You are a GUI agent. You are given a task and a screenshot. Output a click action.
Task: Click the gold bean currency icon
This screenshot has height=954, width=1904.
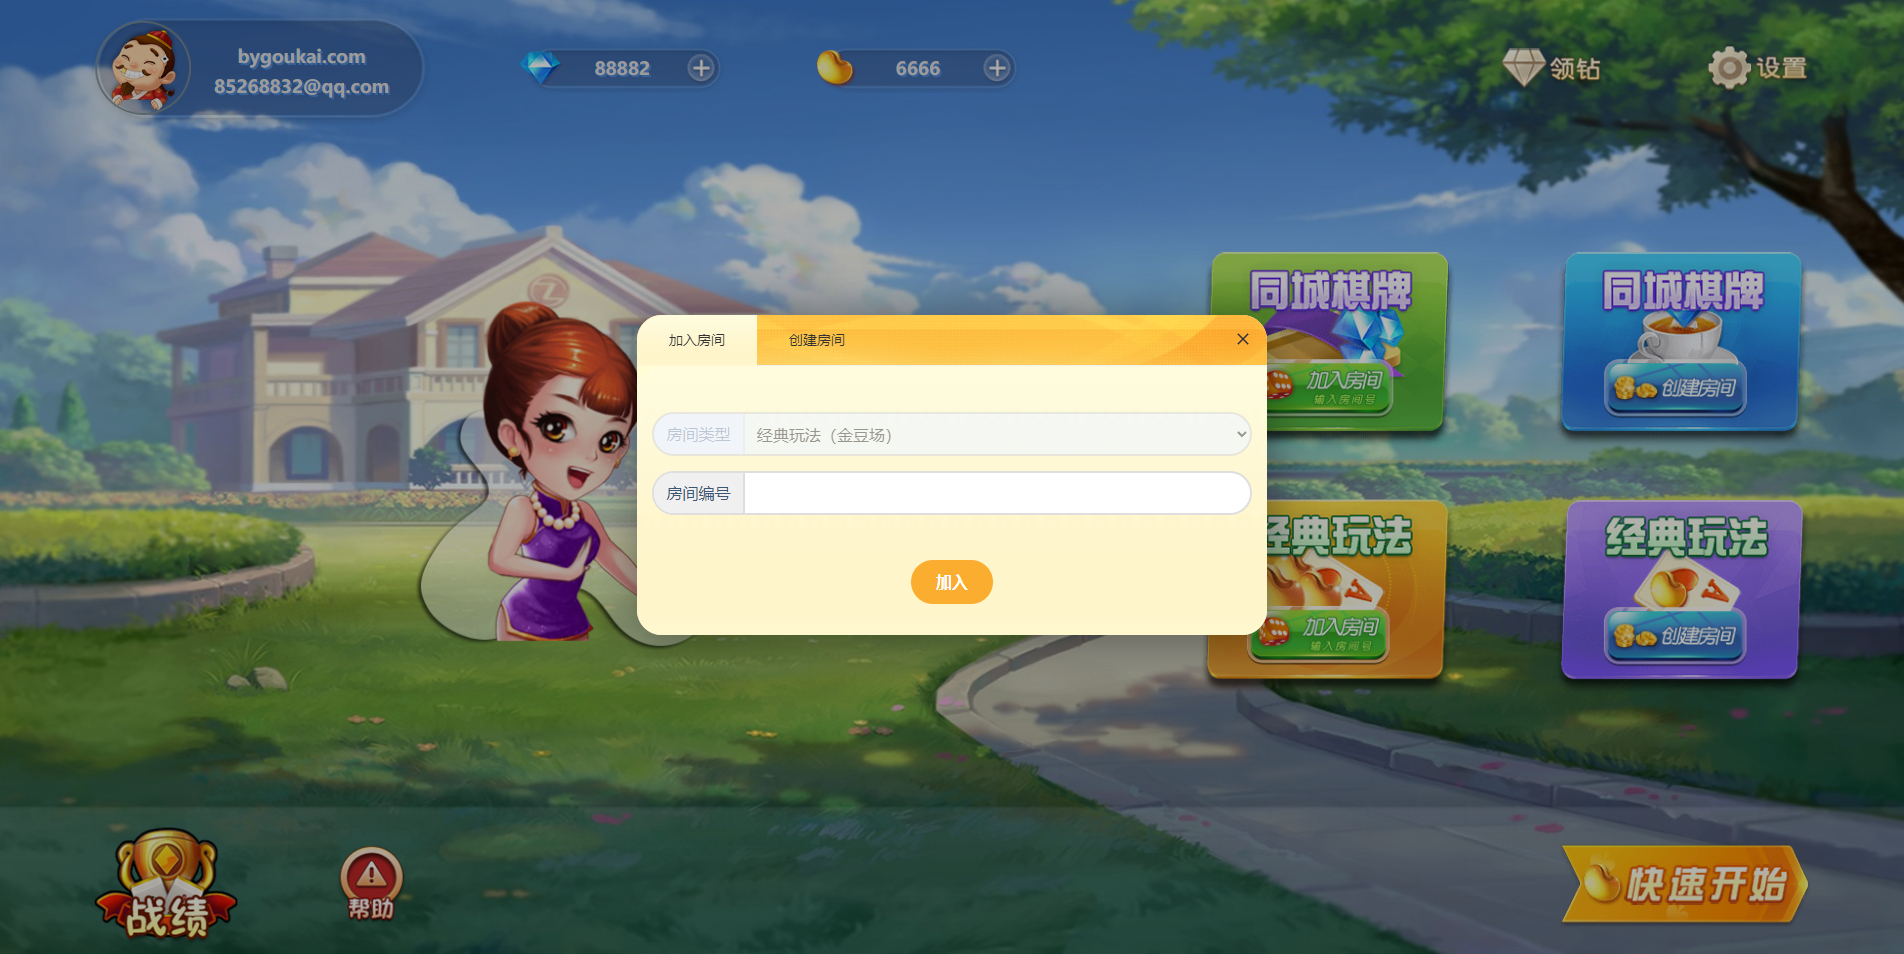tap(834, 68)
